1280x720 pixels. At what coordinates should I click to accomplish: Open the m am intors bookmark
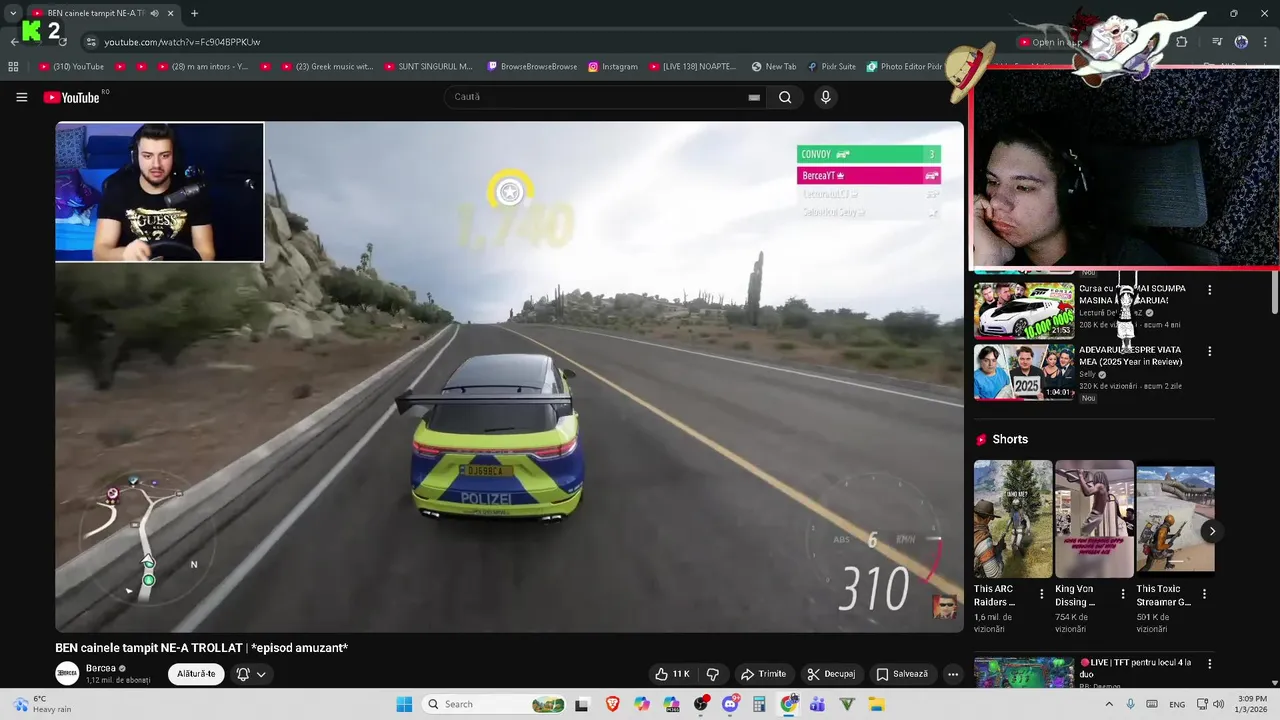(x=202, y=67)
